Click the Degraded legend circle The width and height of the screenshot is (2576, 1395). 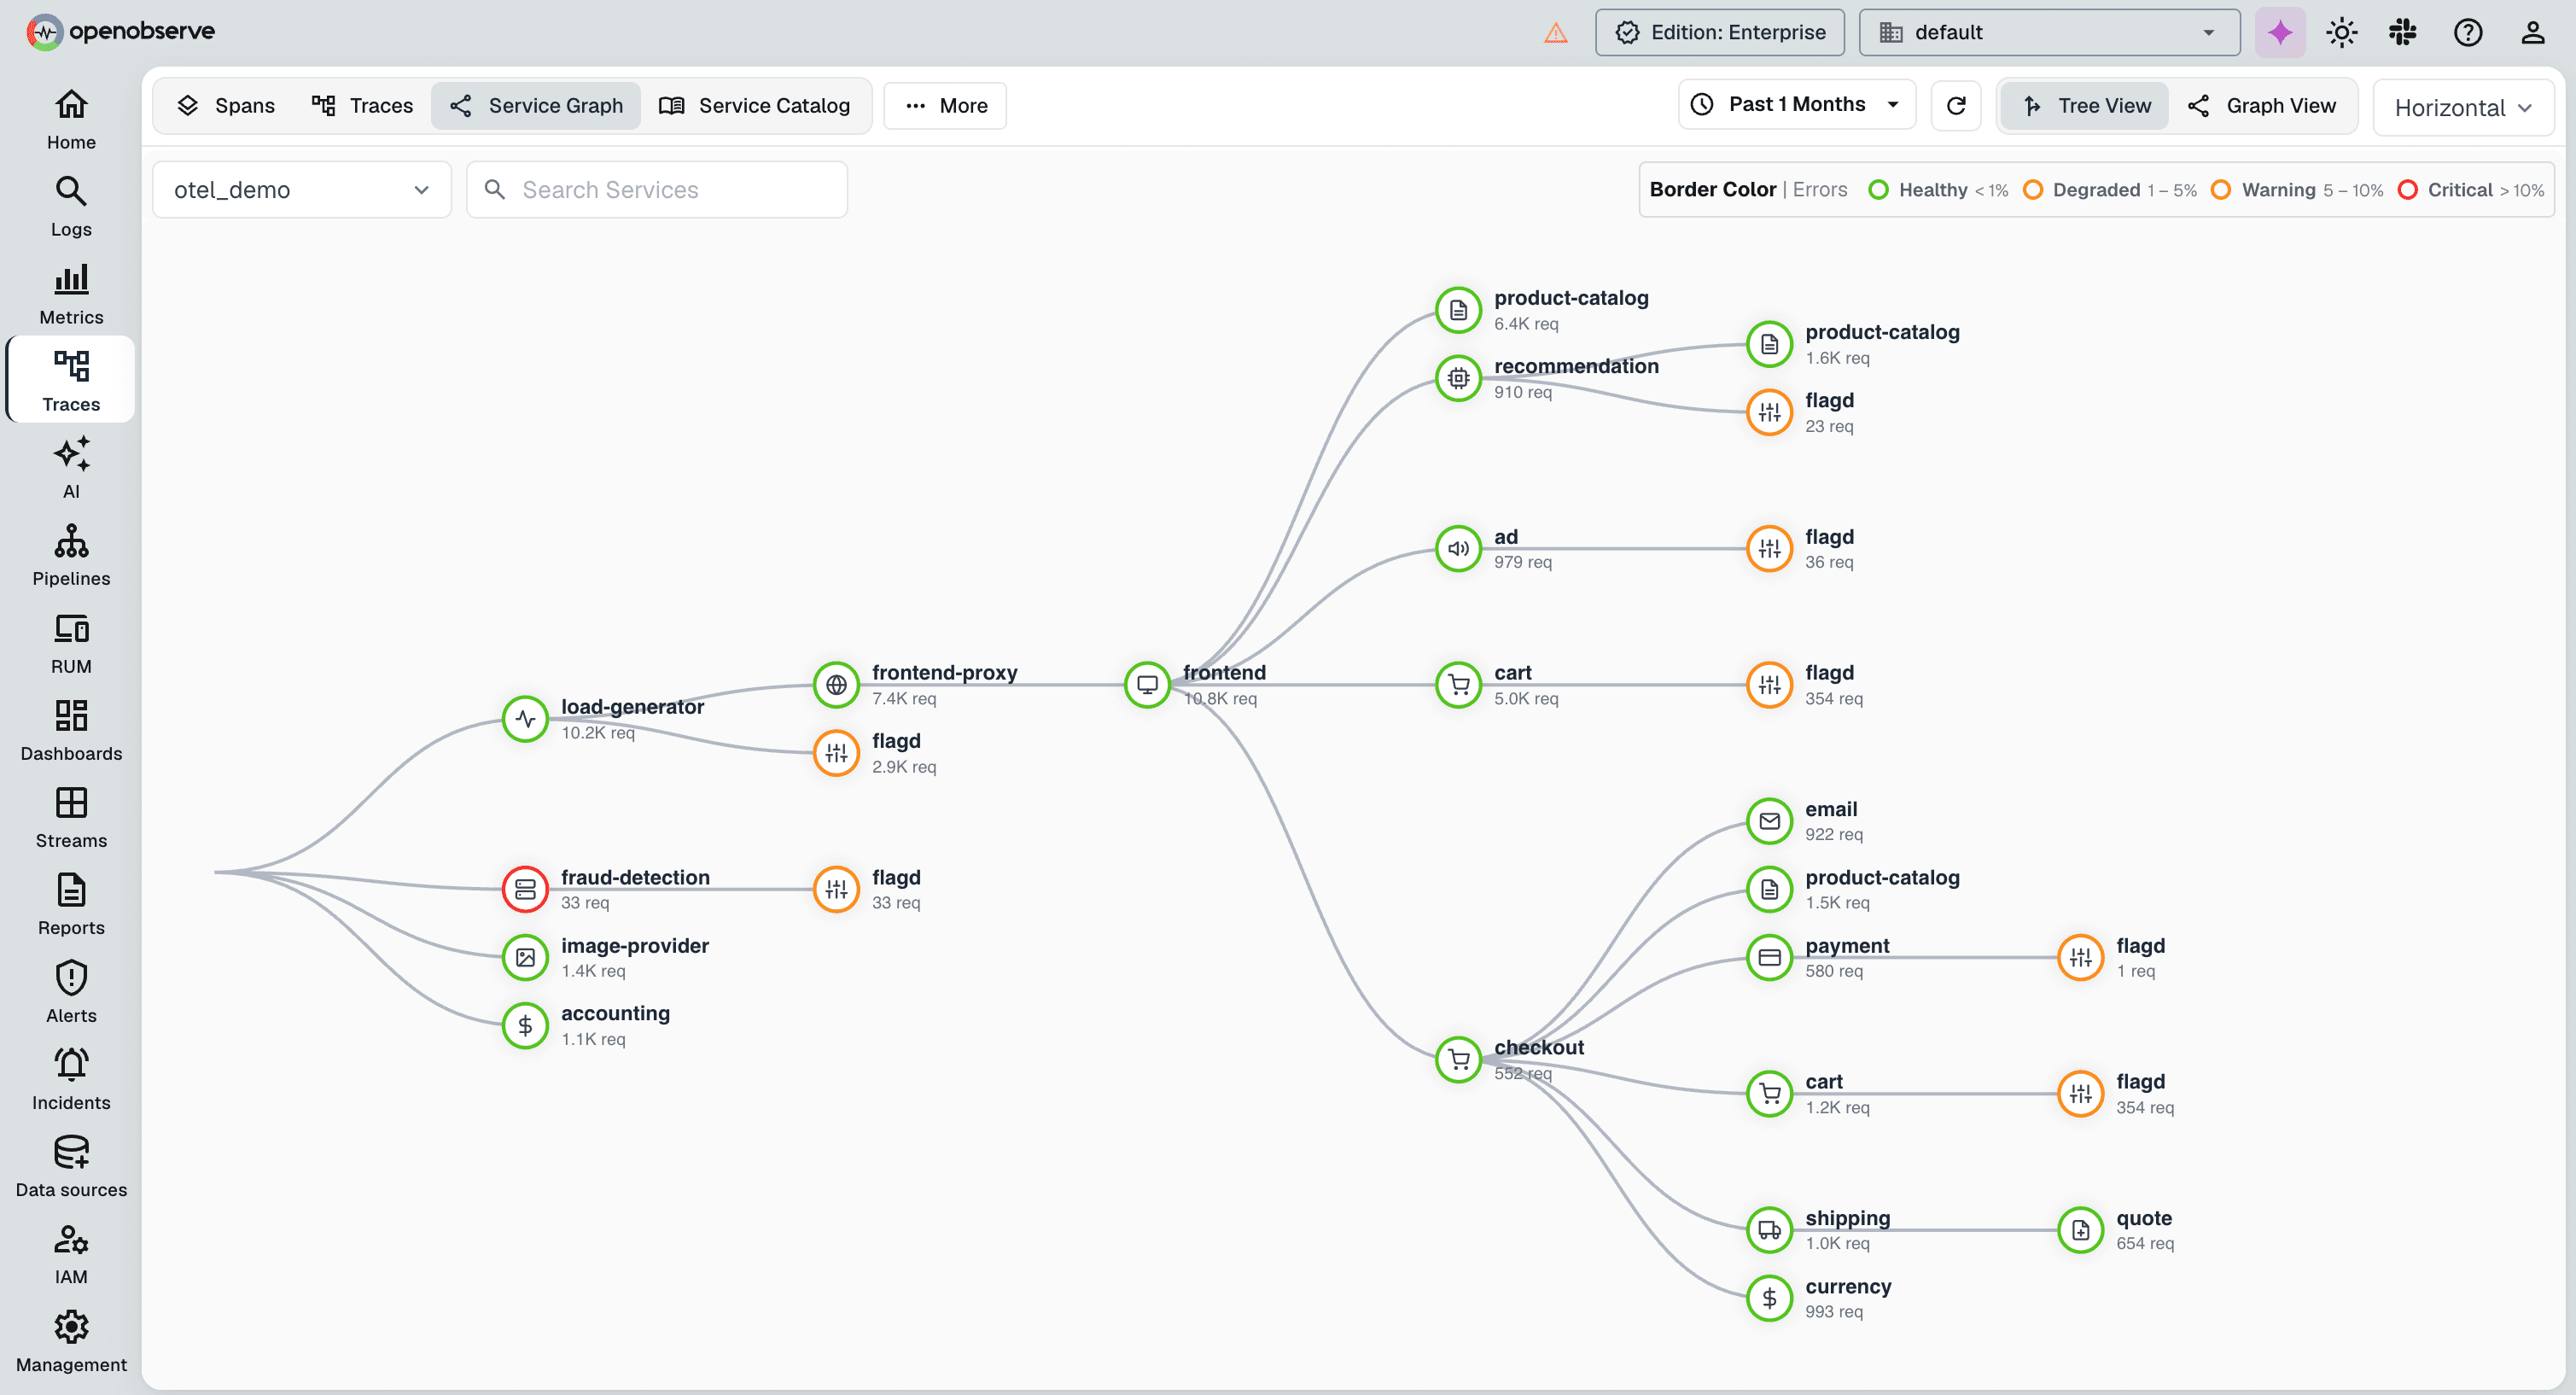tap(2032, 190)
